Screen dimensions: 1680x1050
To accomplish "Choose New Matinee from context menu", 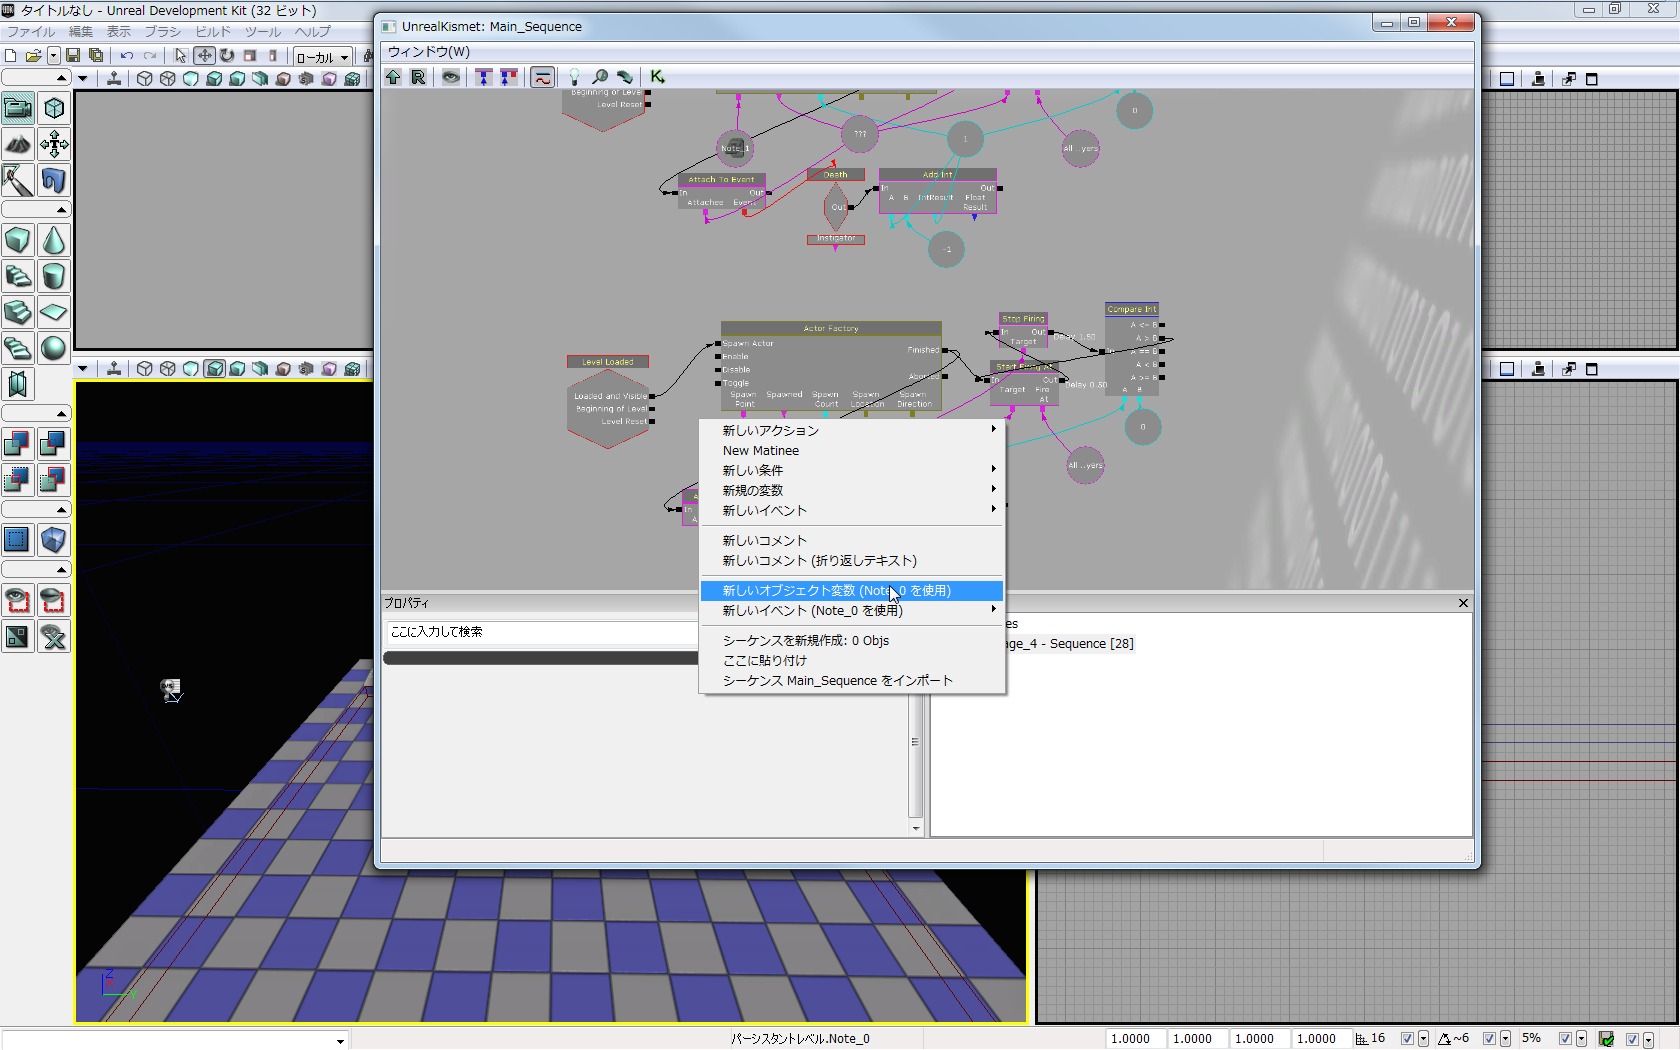I will pos(761,451).
